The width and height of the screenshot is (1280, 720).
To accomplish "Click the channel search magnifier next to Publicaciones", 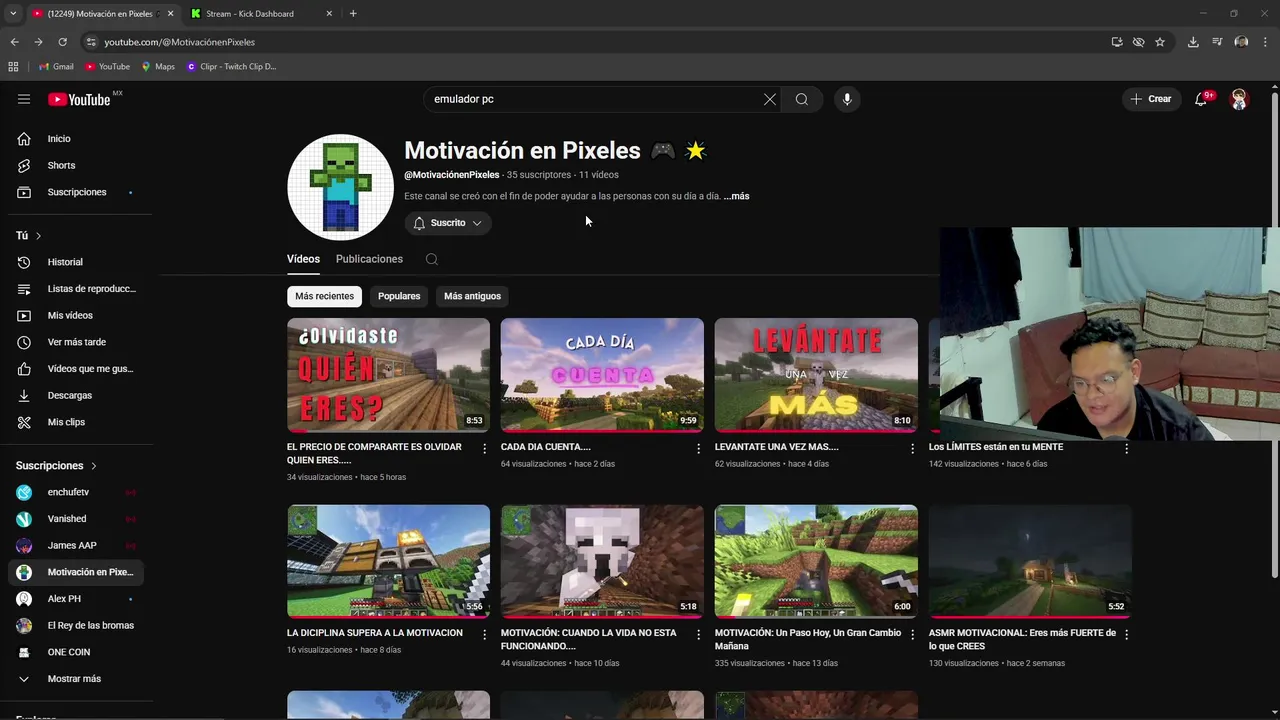I will (432, 259).
